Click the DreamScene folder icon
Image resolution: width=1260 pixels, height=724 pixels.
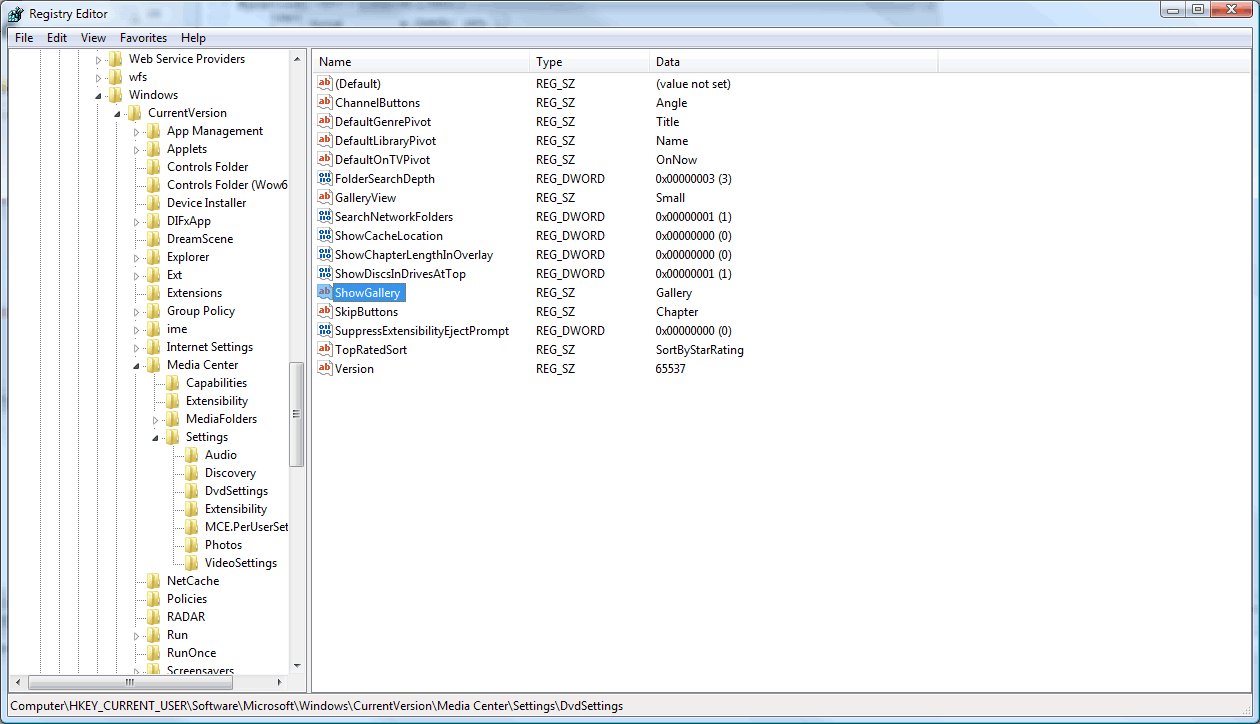click(x=154, y=239)
